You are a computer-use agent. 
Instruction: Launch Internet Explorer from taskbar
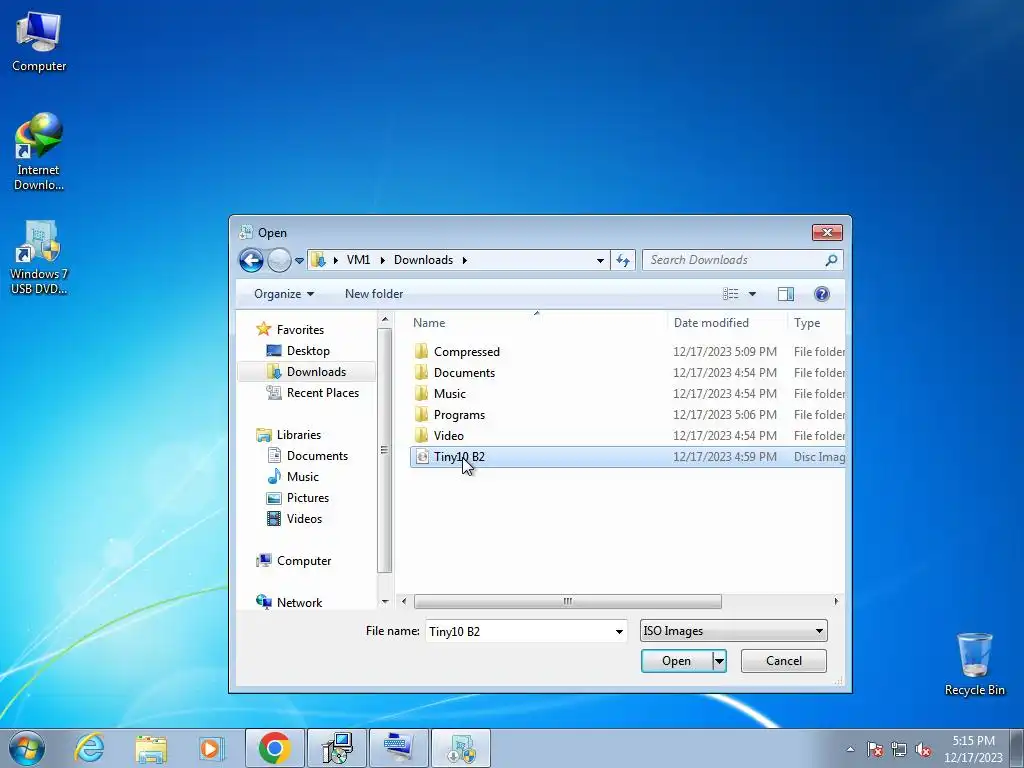coord(89,748)
